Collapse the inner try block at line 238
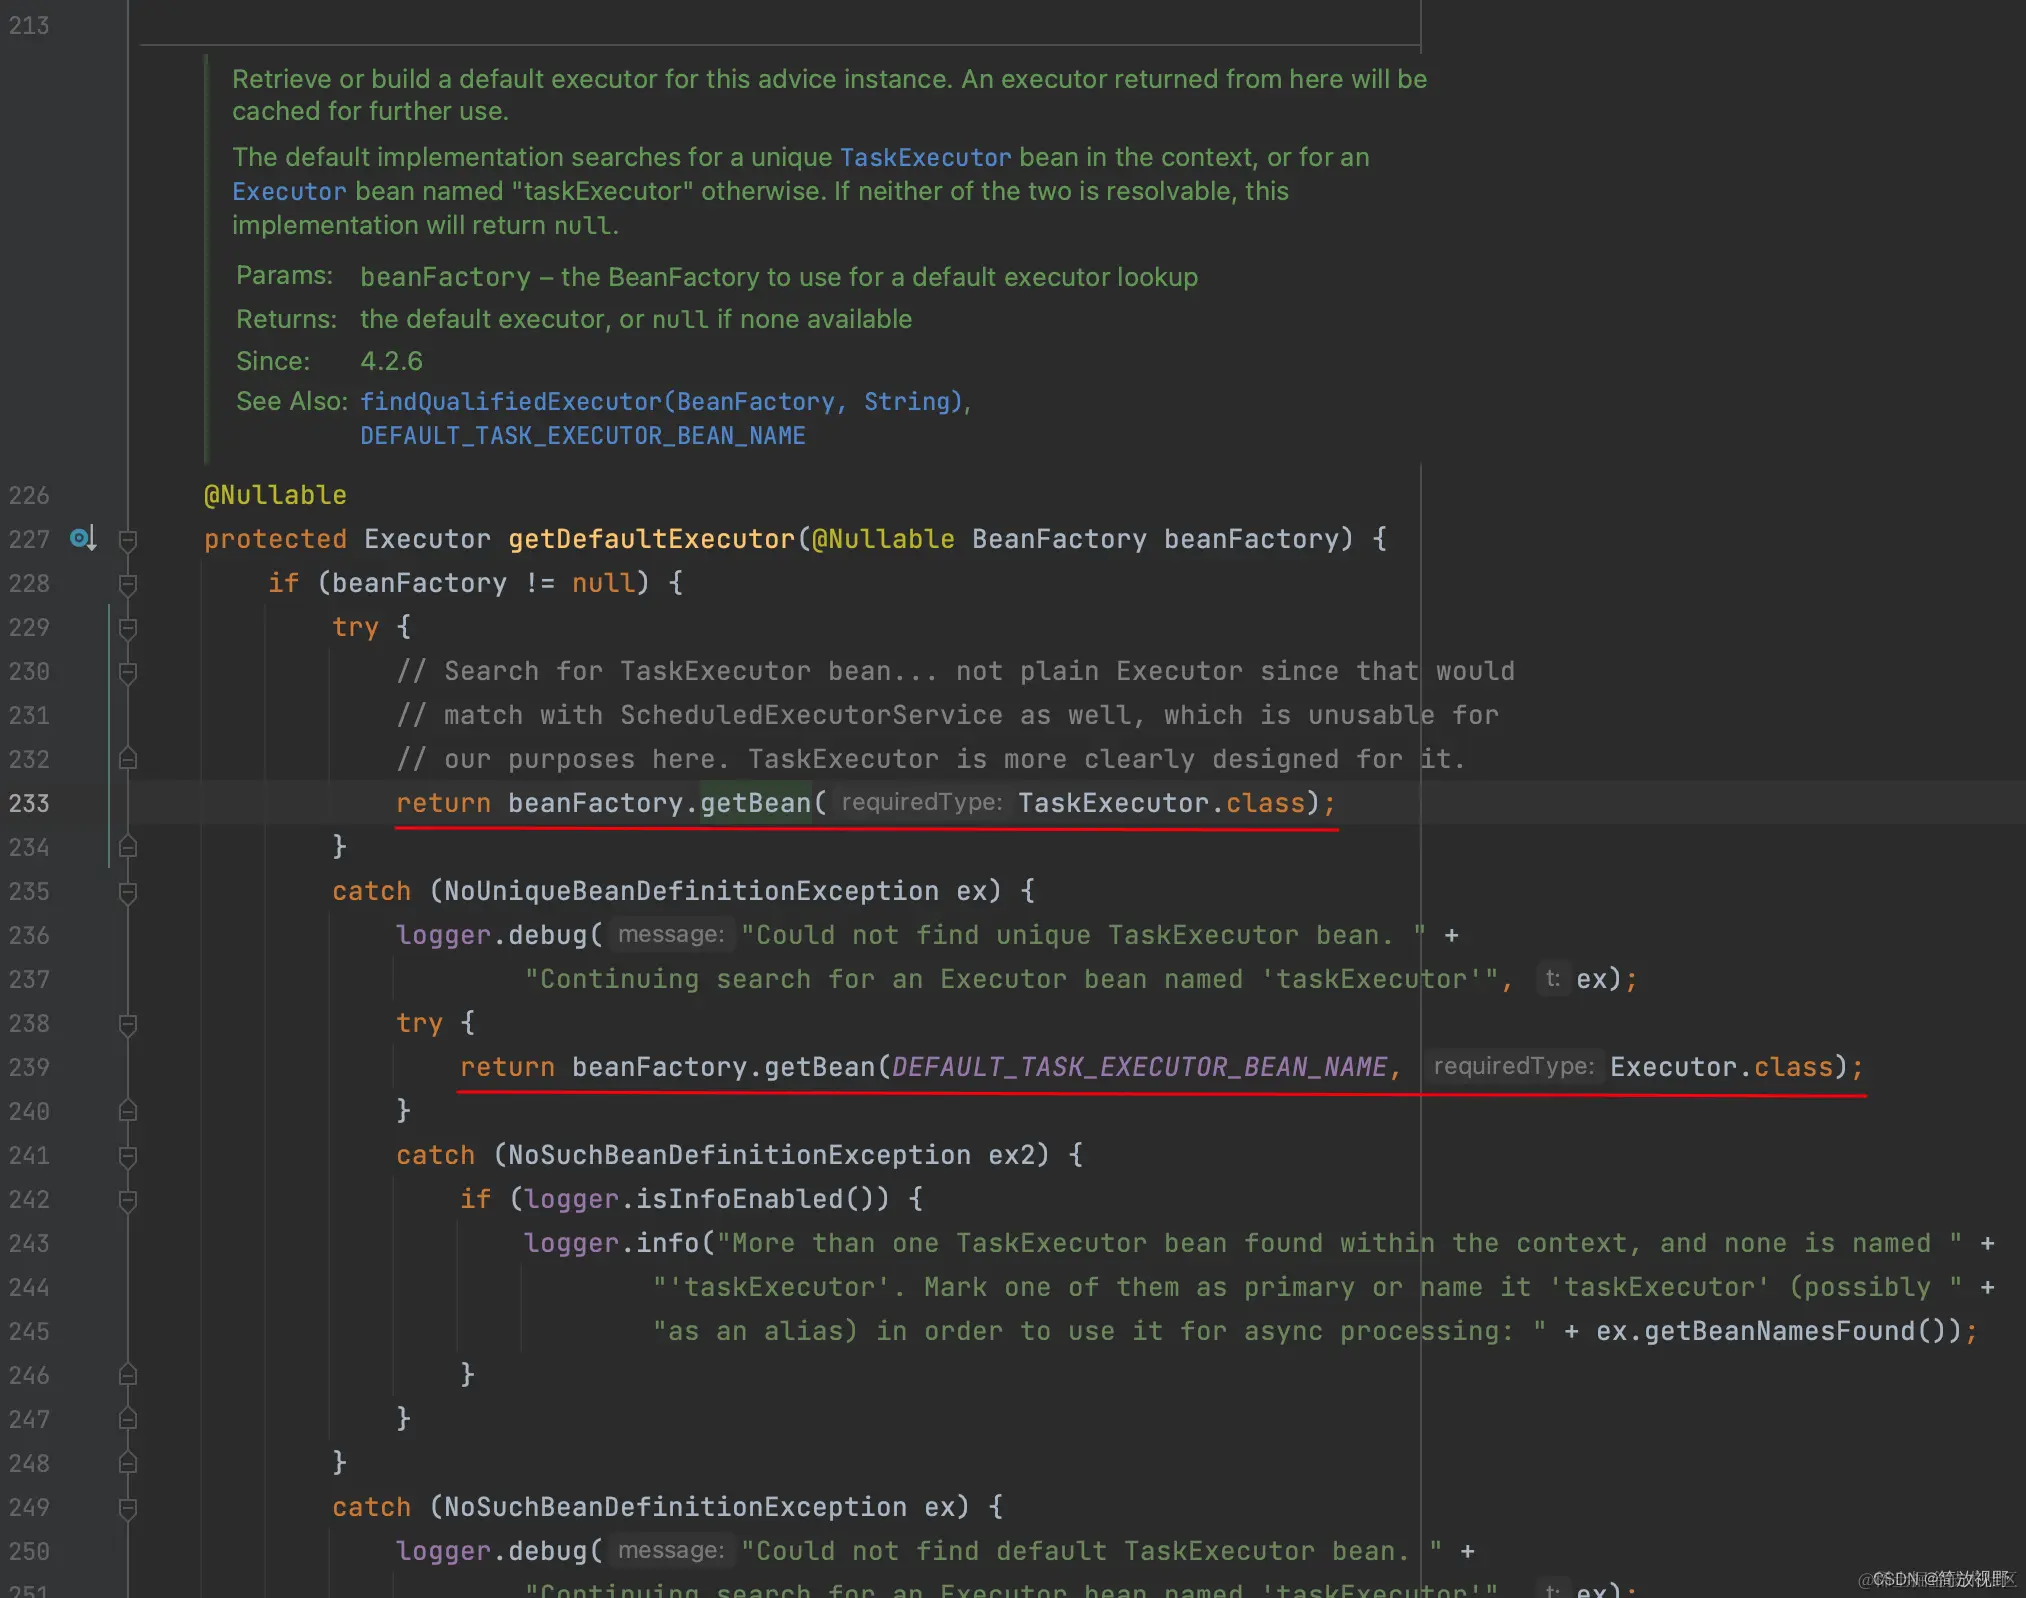Image resolution: width=2026 pixels, height=1598 pixels. 127,1023
